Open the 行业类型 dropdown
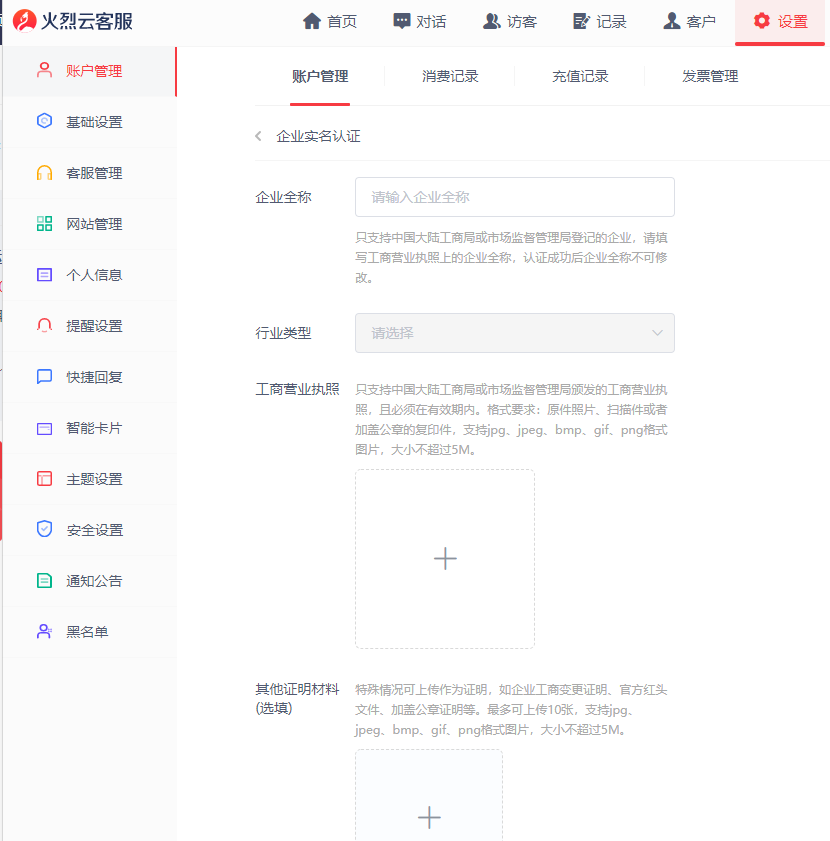 tap(515, 333)
